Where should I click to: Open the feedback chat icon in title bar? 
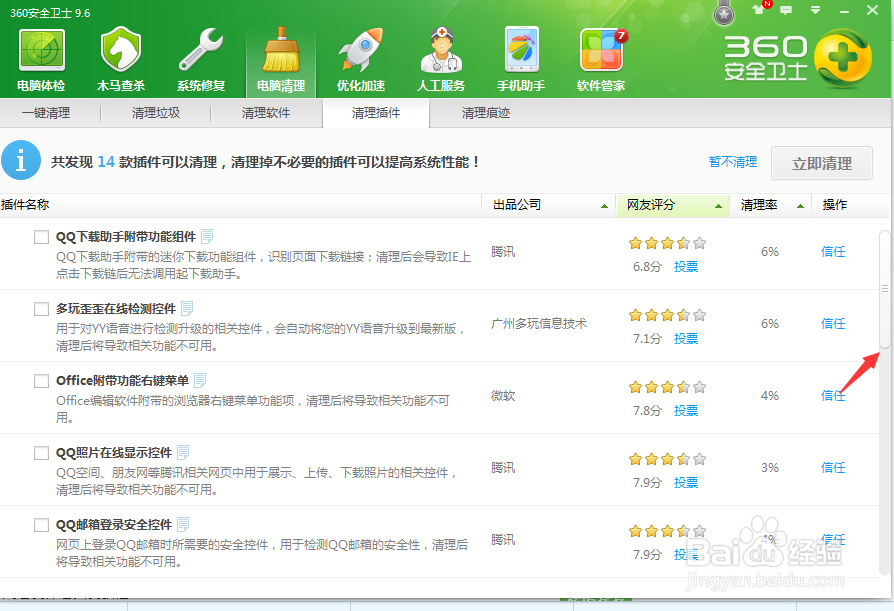coord(786,10)
